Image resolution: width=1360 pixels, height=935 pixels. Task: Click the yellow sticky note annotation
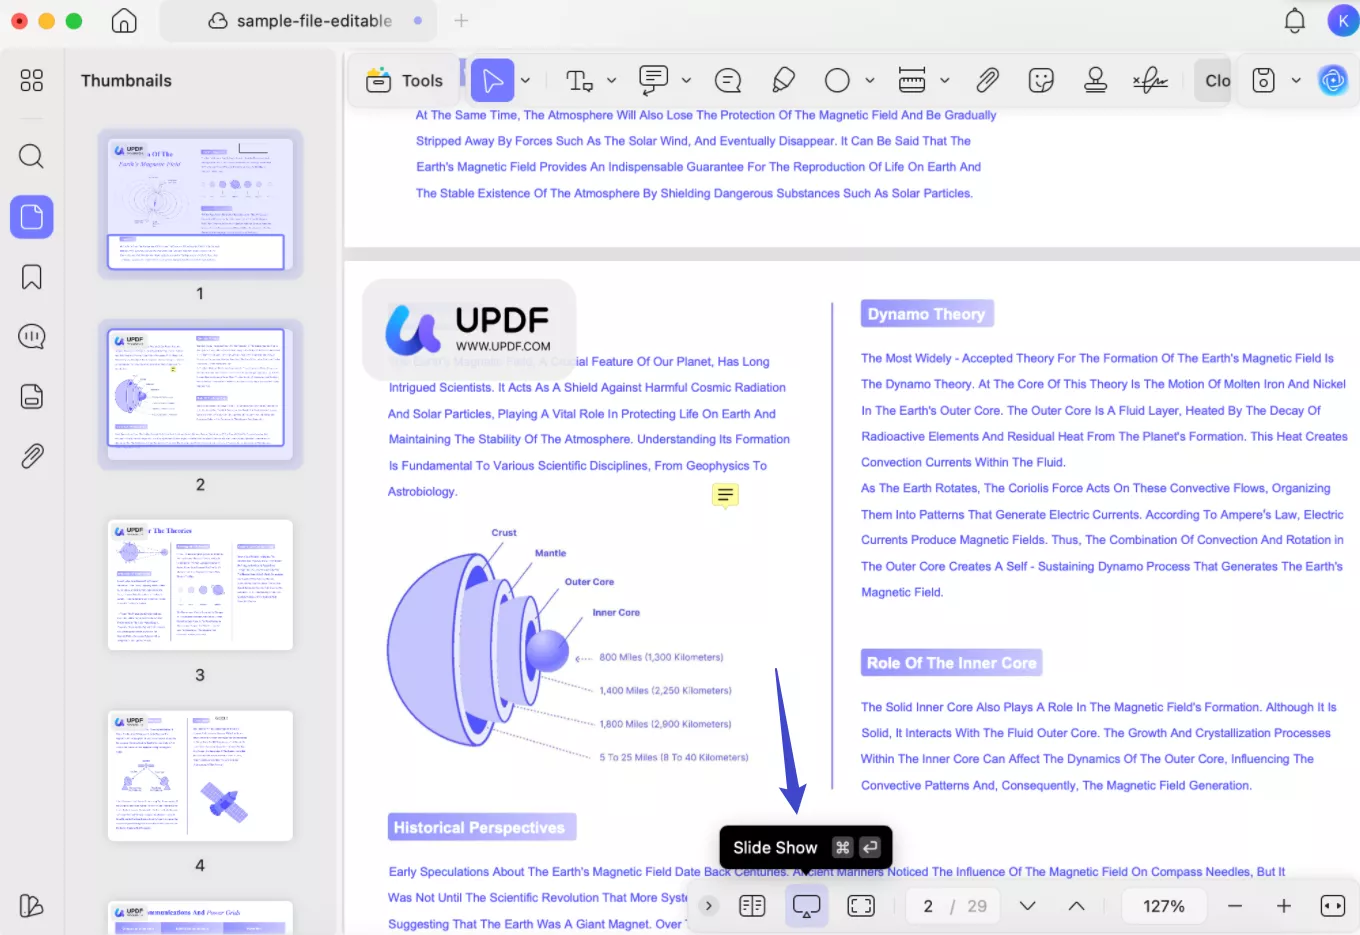click(724, 496)
